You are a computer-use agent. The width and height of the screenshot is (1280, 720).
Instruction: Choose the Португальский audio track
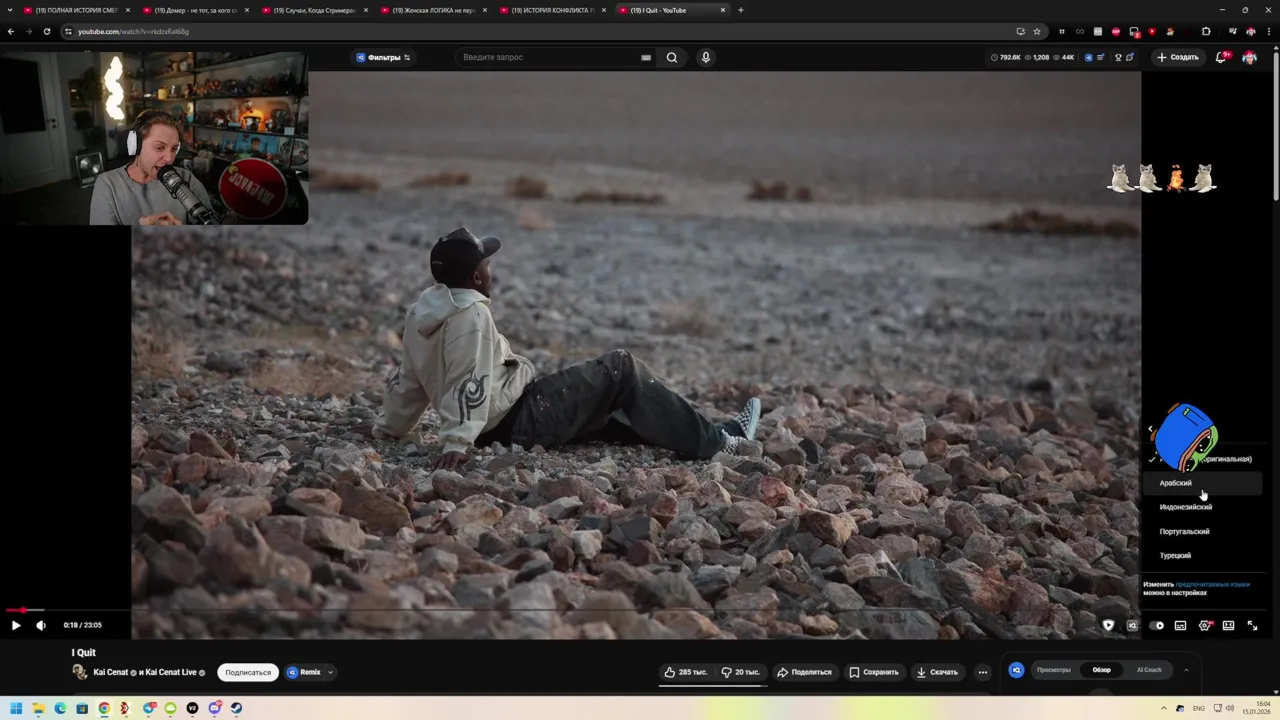(x=1202, y=531)
